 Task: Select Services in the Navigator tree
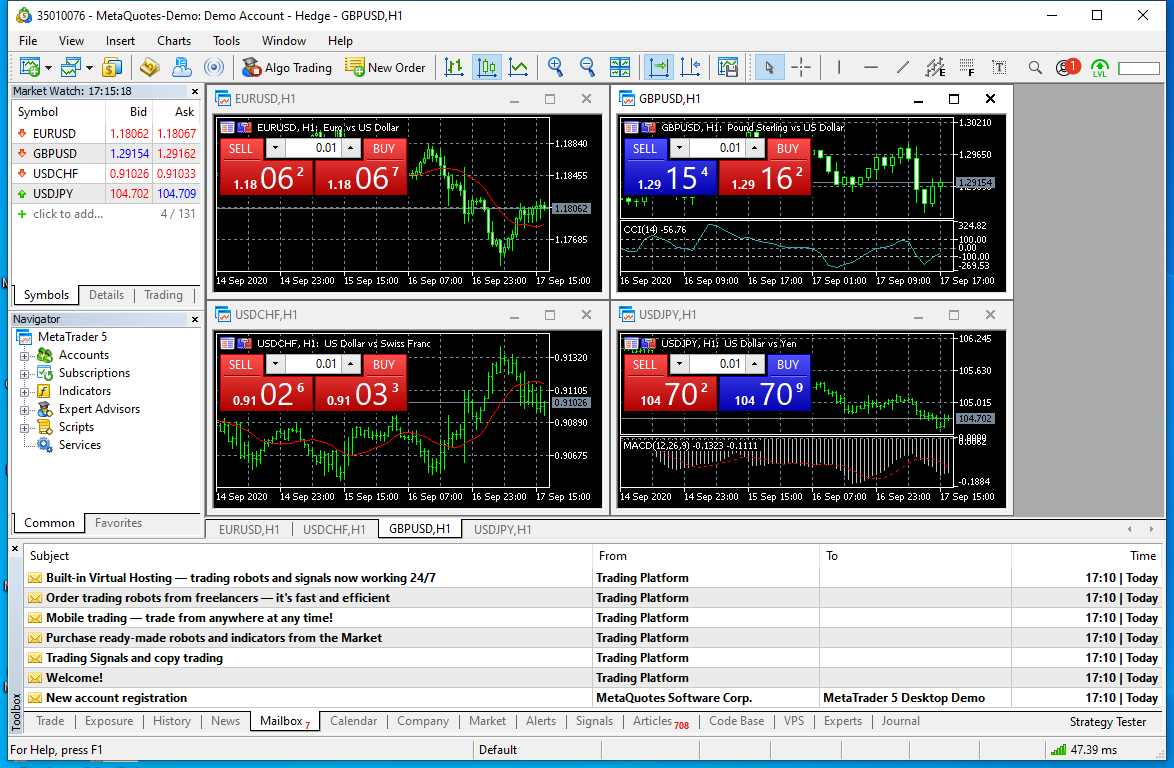[79, 445]
